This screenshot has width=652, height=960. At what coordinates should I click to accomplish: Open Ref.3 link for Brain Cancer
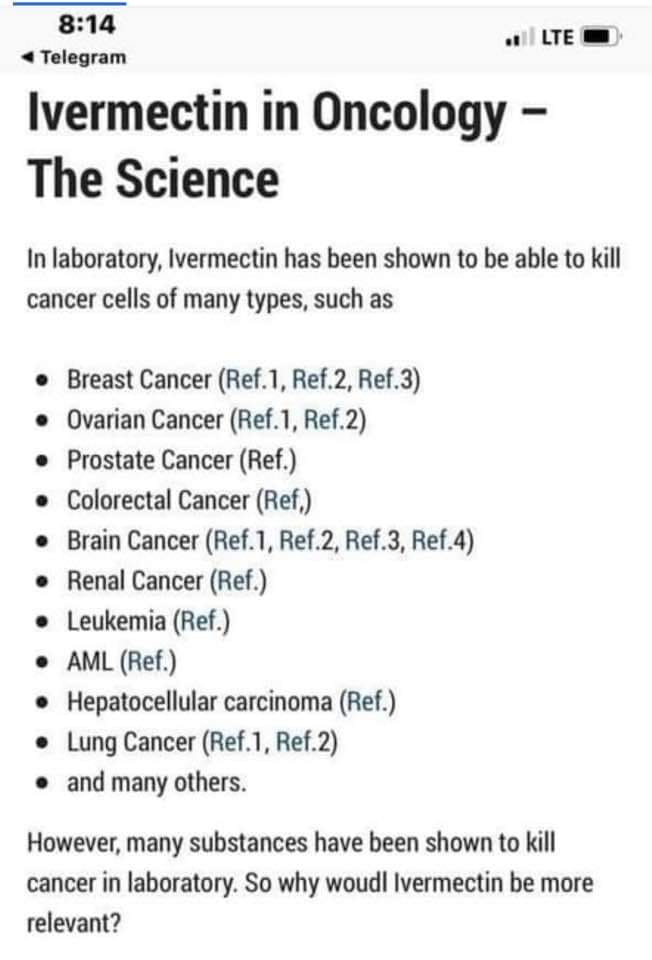[374, 540]
